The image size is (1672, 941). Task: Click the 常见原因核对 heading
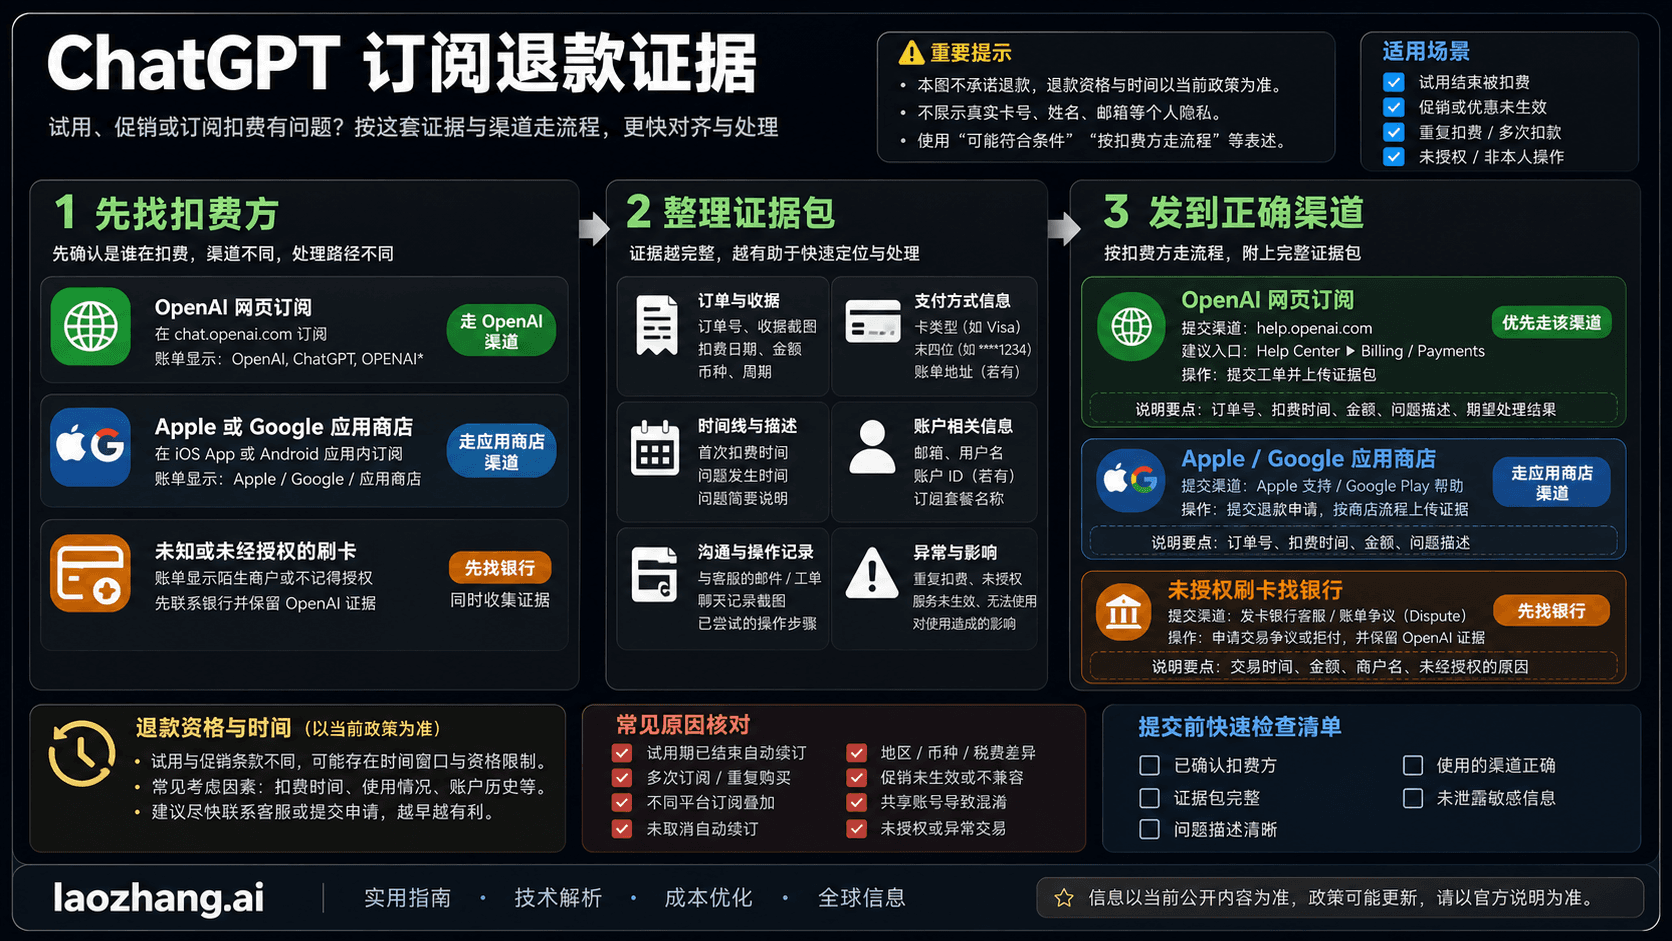tap(683, 725)
